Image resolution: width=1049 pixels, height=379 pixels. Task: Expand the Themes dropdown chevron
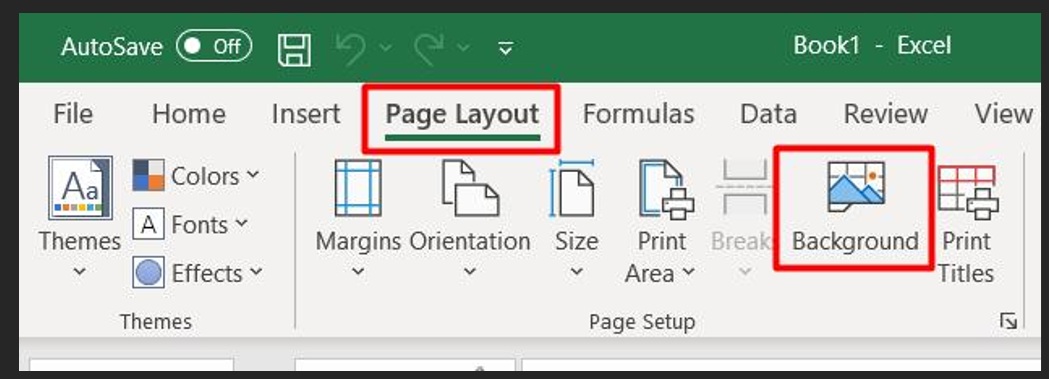click(79, 271)
